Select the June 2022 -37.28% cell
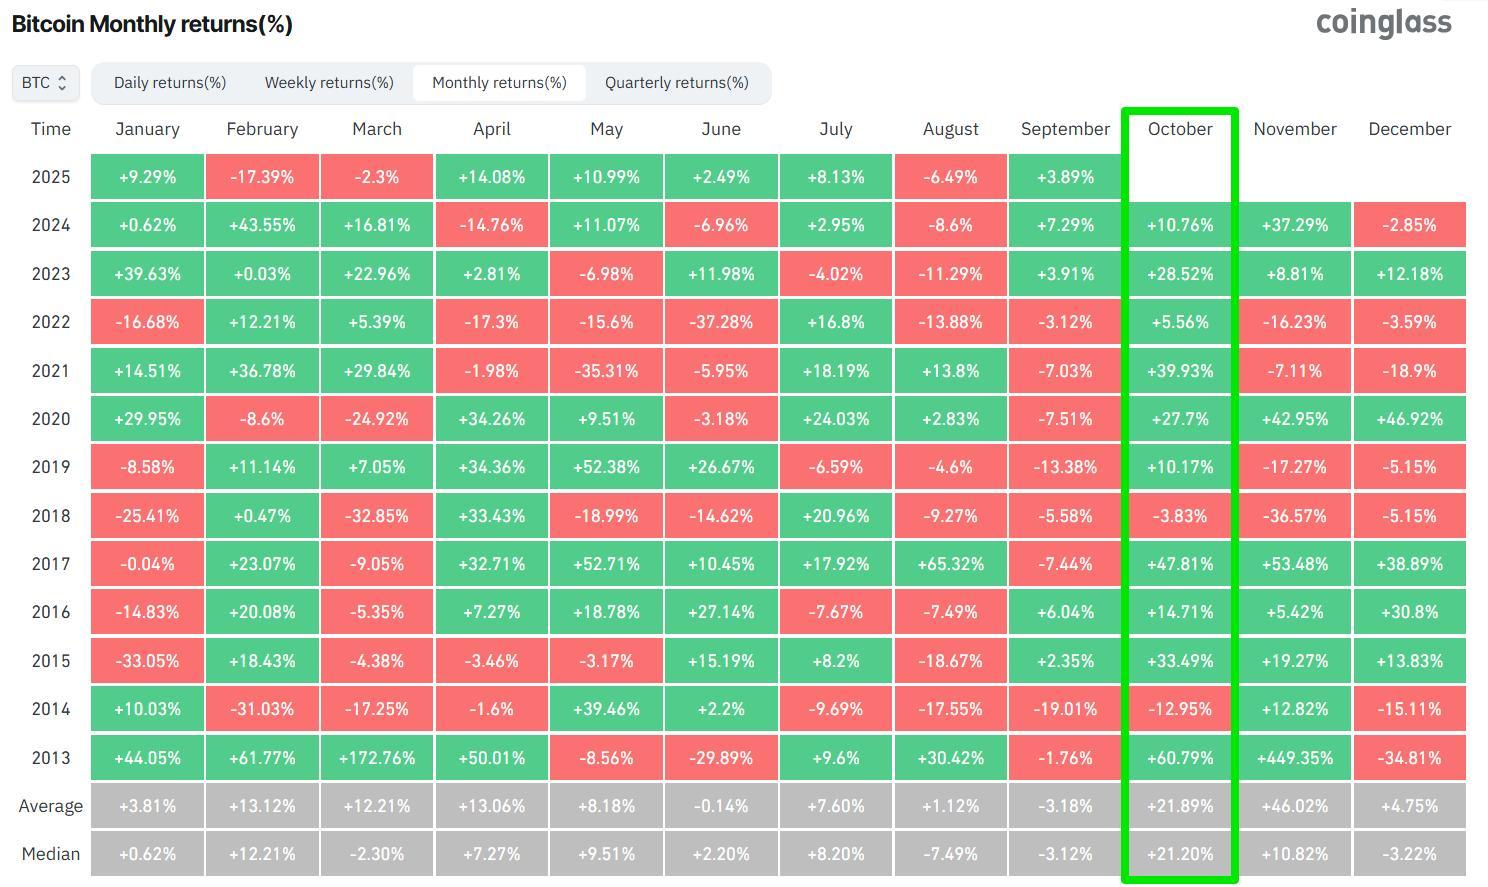1488x887 pixels. point(721,322)
